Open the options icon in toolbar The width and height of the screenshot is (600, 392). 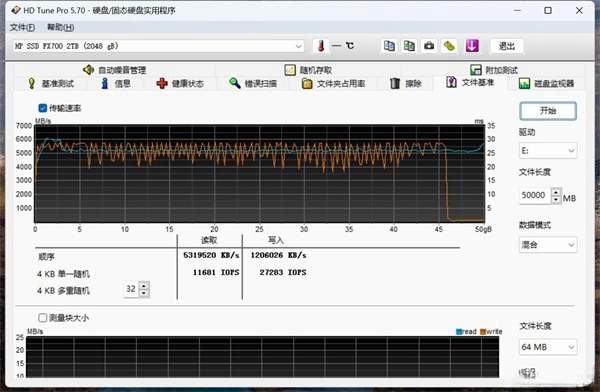click(449, 46)
